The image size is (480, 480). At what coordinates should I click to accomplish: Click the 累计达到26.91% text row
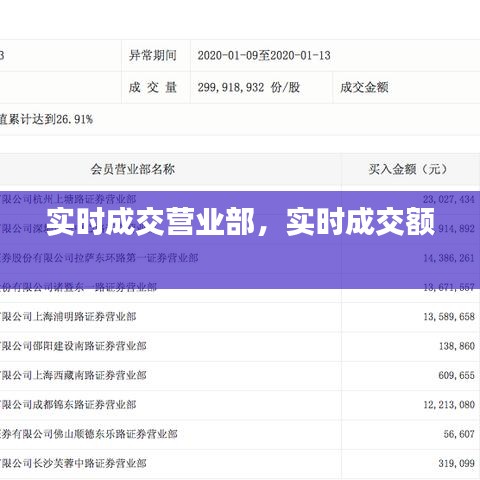click(x=240, y=119)
